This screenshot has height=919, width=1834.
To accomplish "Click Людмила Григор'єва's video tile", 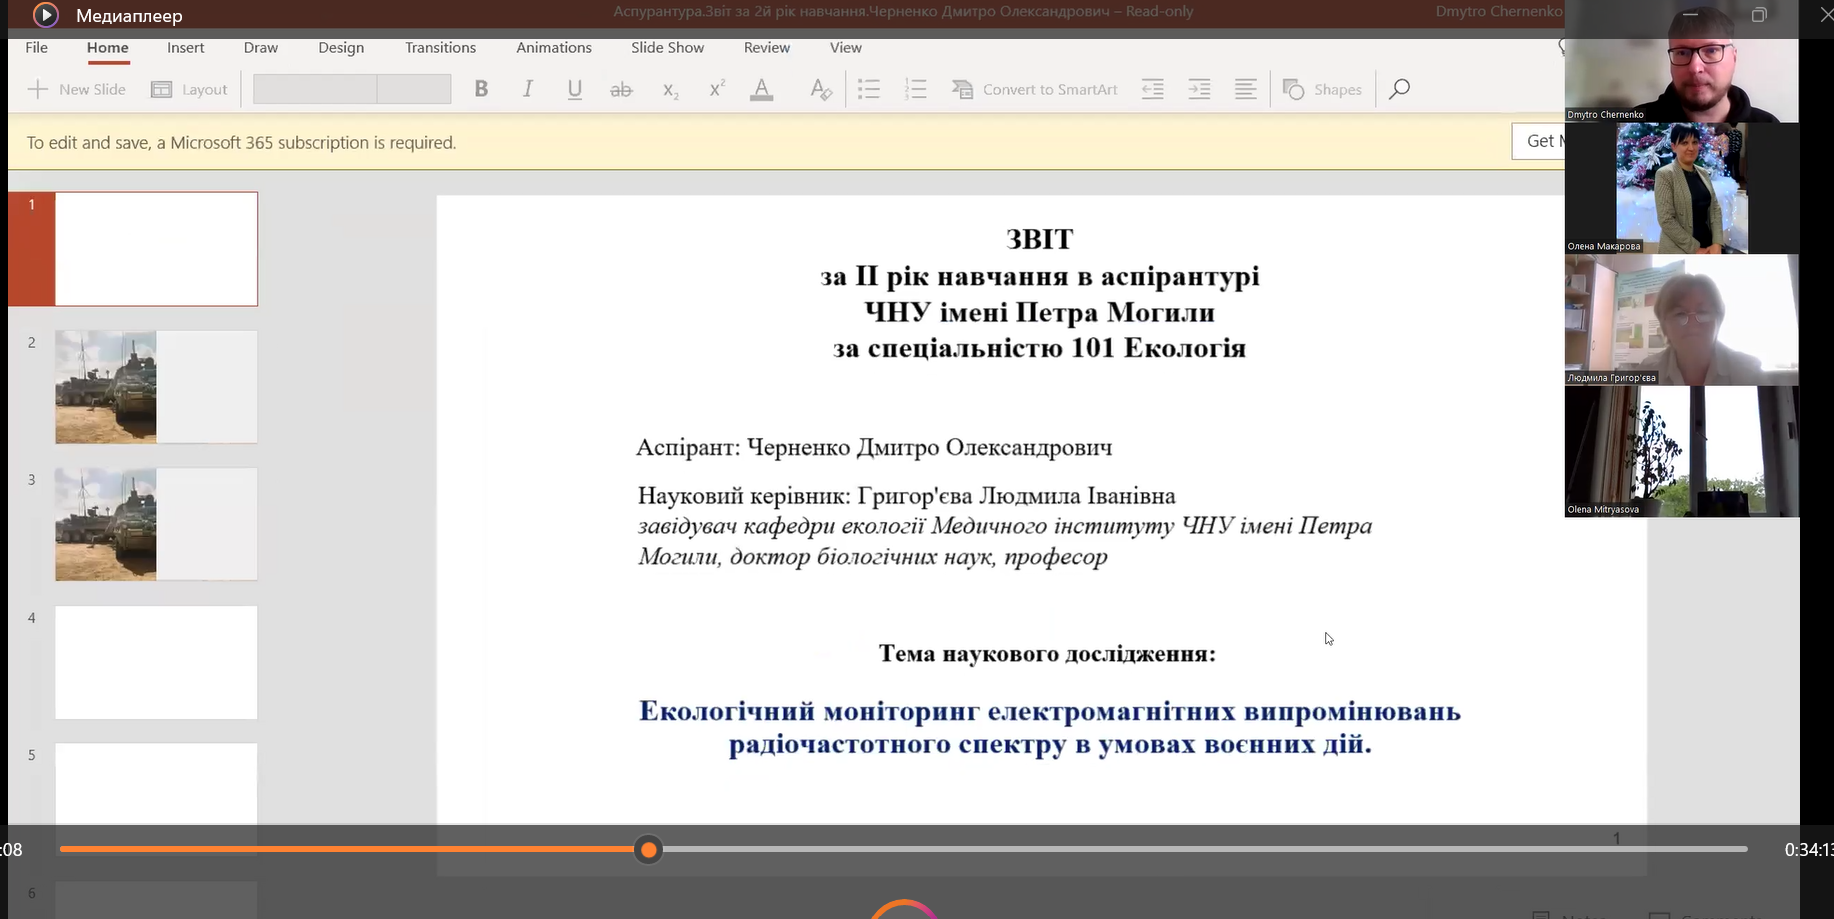I will (x=1681, y=320).
